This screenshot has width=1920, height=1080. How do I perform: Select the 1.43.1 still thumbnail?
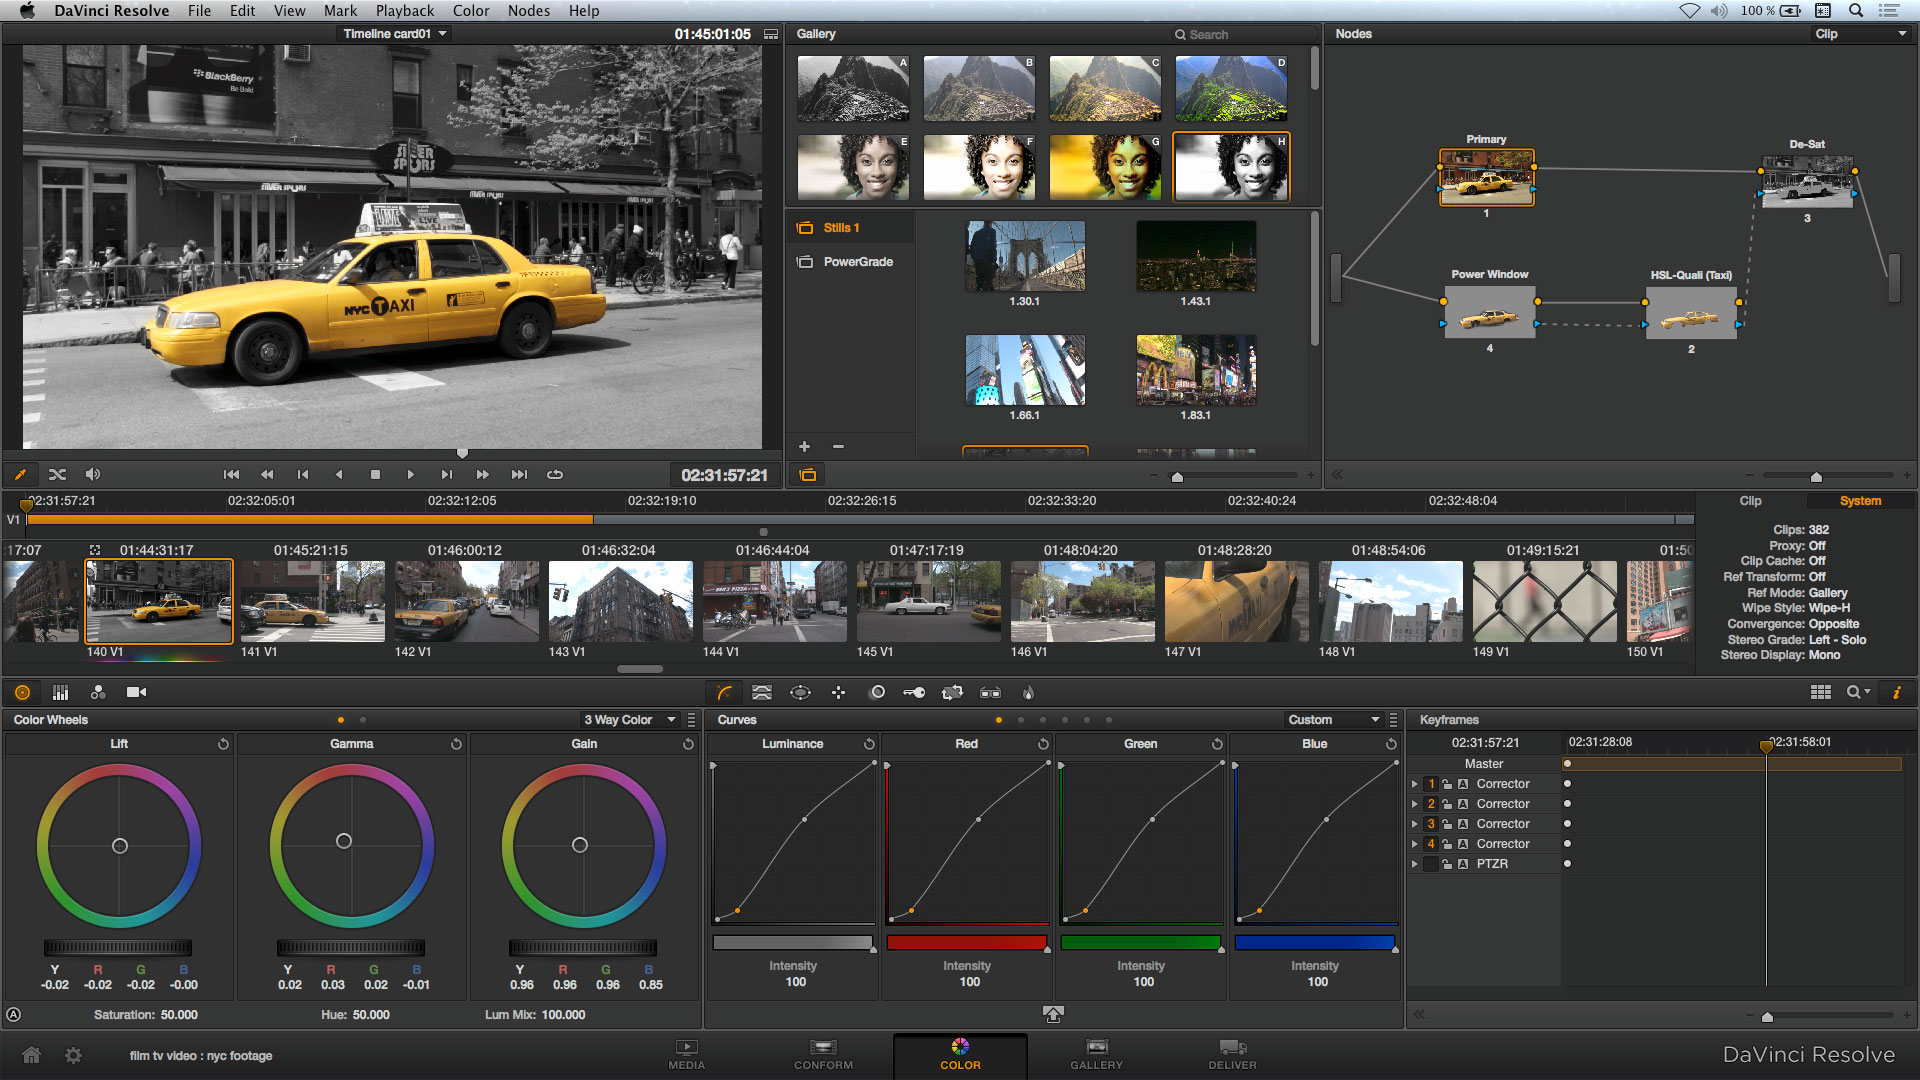(1196, 258)
